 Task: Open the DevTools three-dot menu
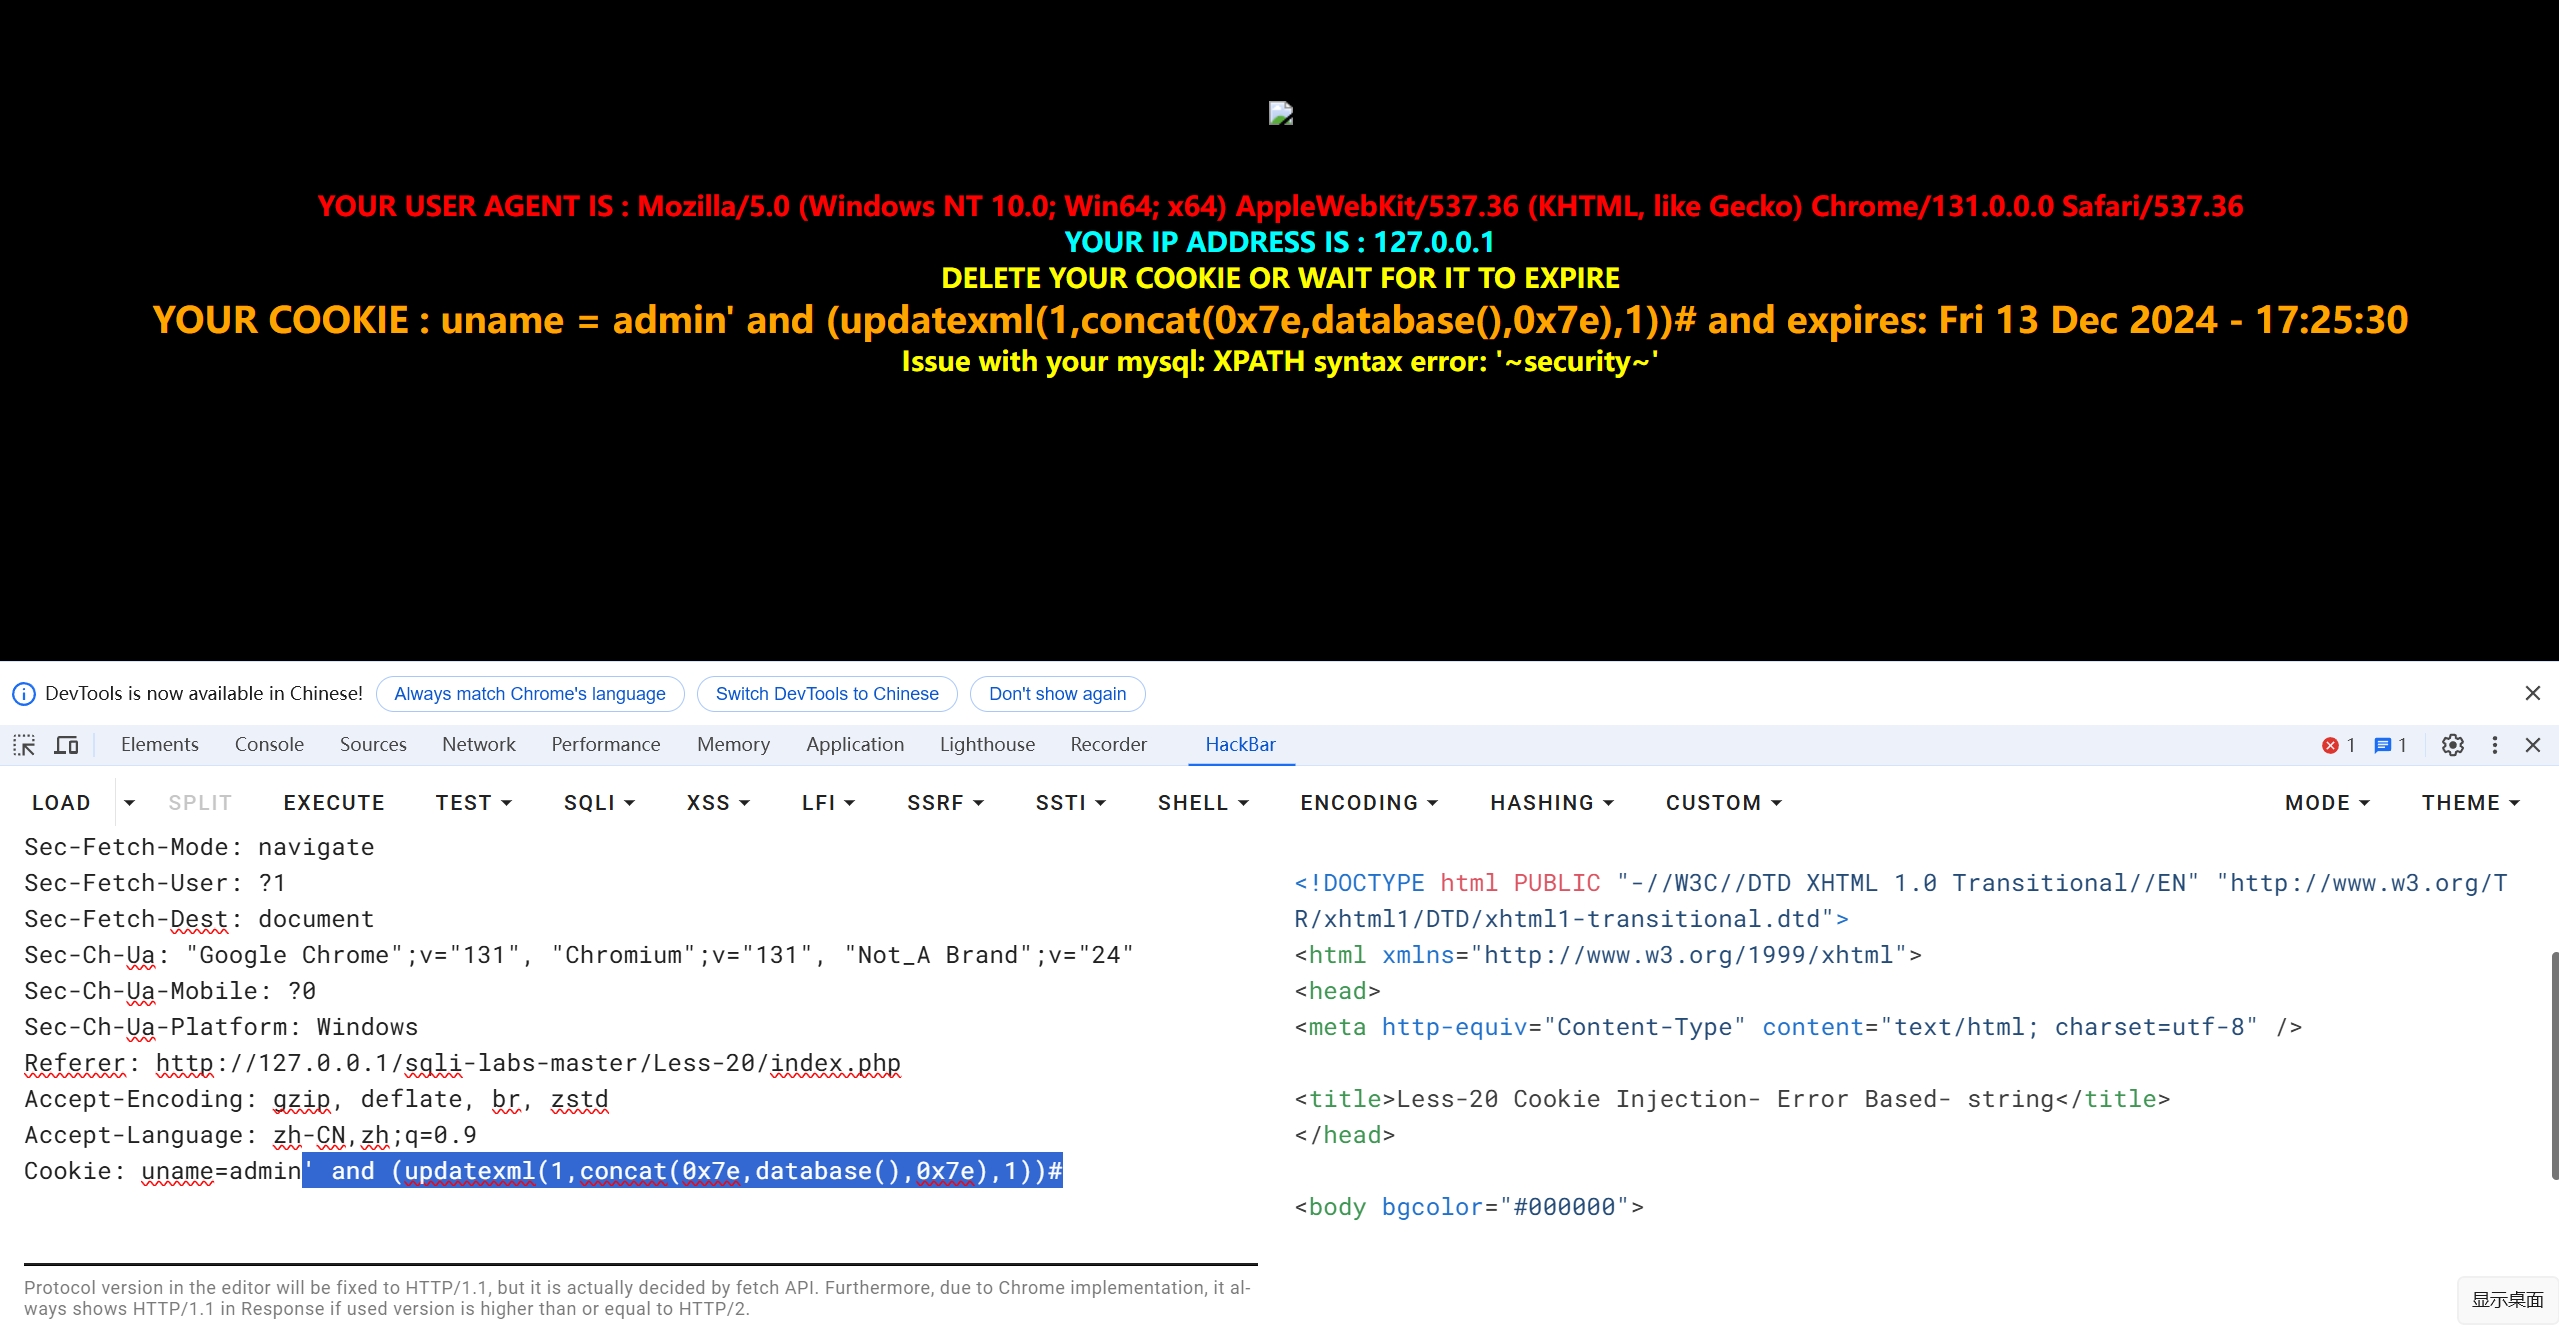(2494, 745)
